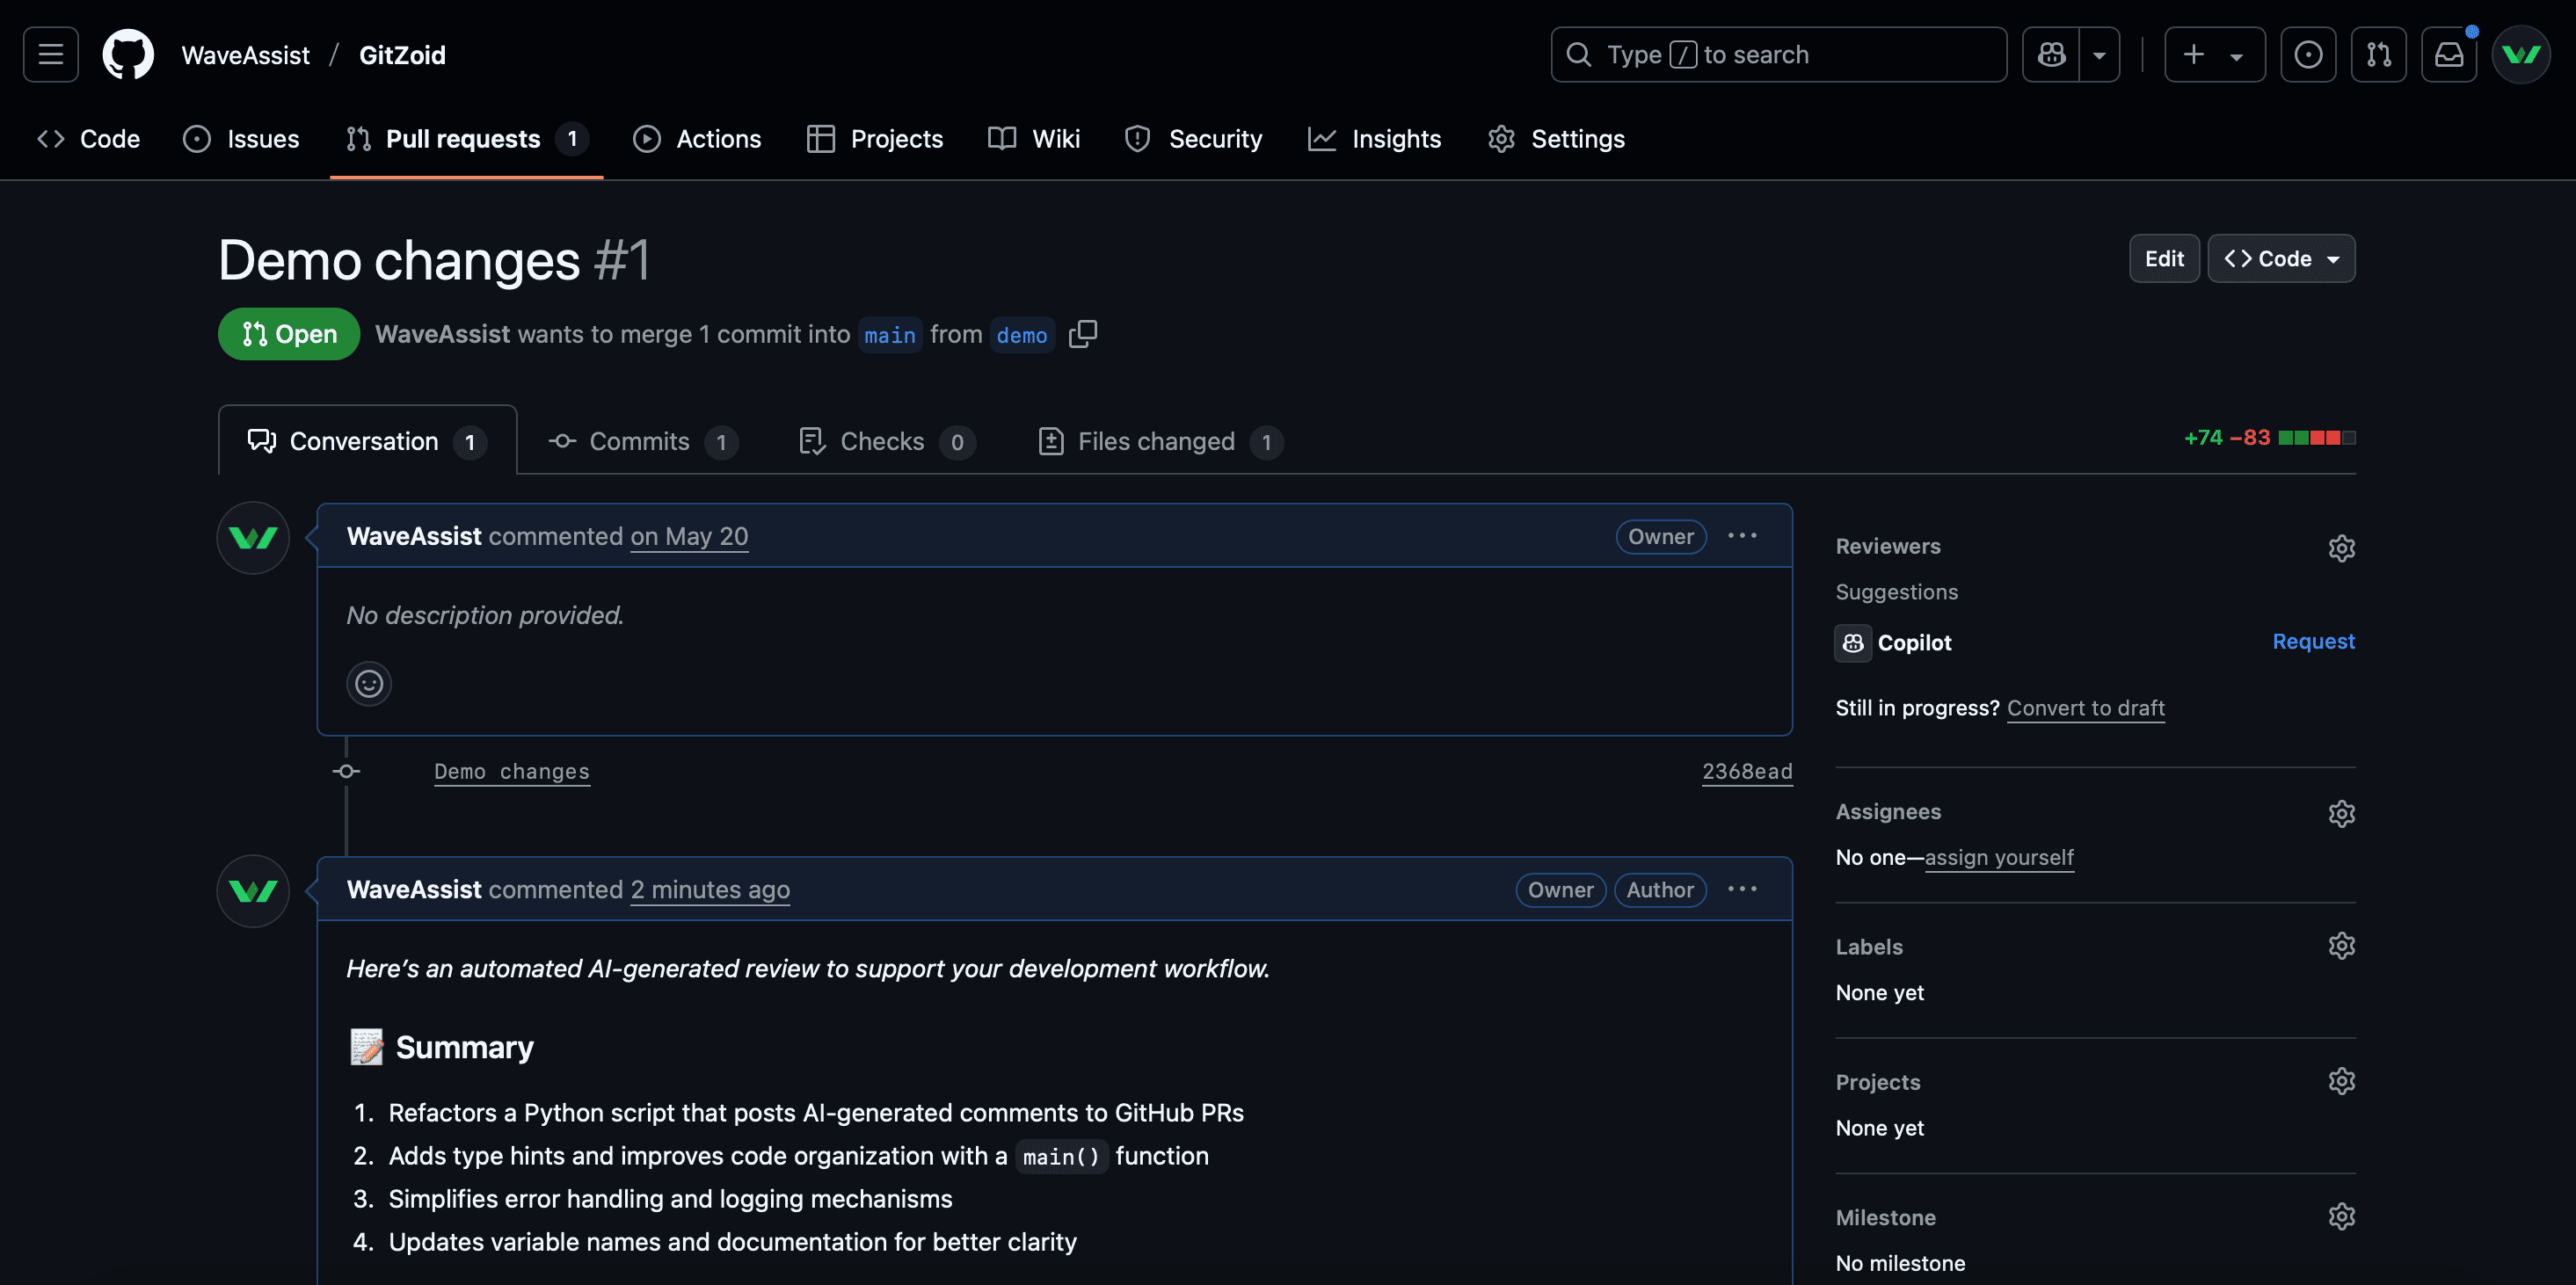Viewport: 2576px width, 1285px height.
Task: Open the Copilot chat icon in header
Action: click(x=2051, y=54)
